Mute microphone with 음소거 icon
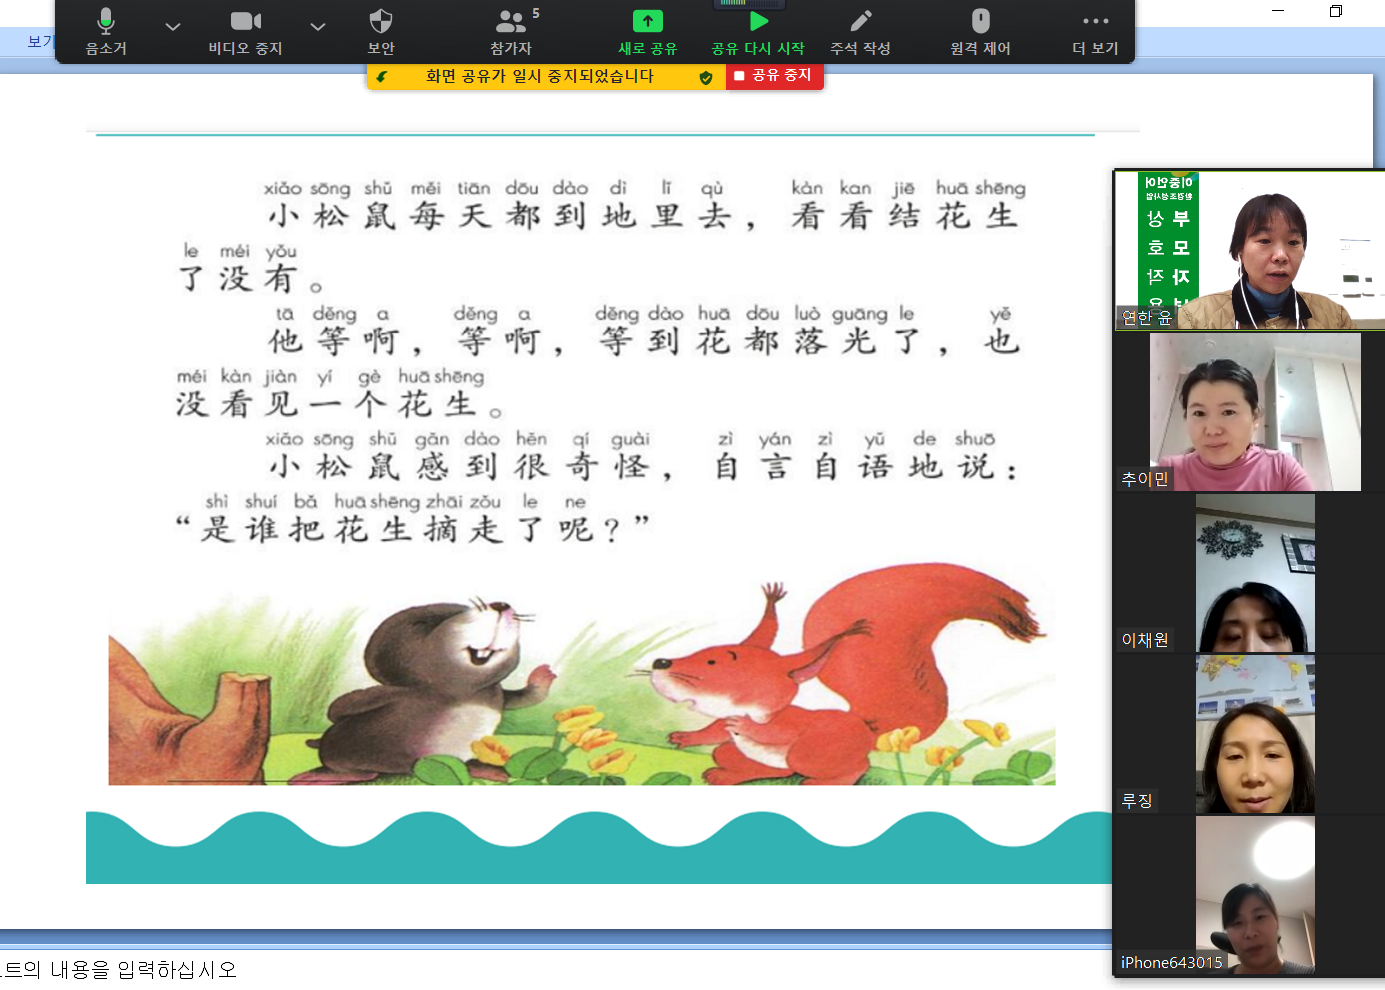1385x990 pixels. [x=105, y=31]
